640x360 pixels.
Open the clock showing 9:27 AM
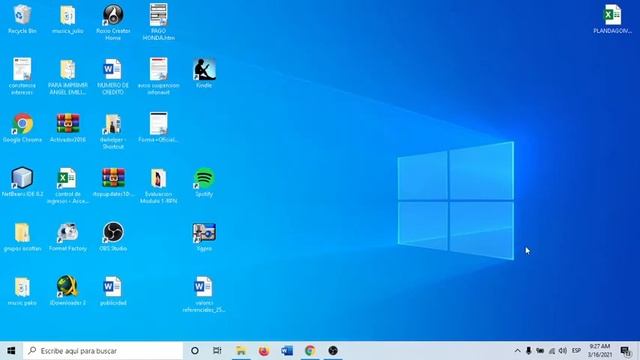pos(600,351)
